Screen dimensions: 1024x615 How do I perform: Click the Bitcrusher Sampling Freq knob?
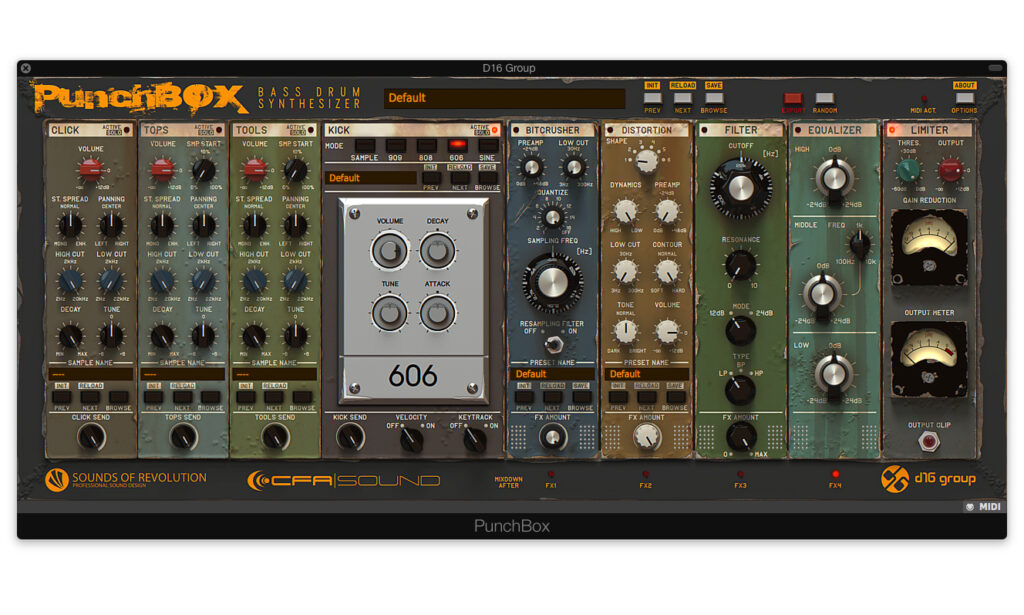pos(552,283)
